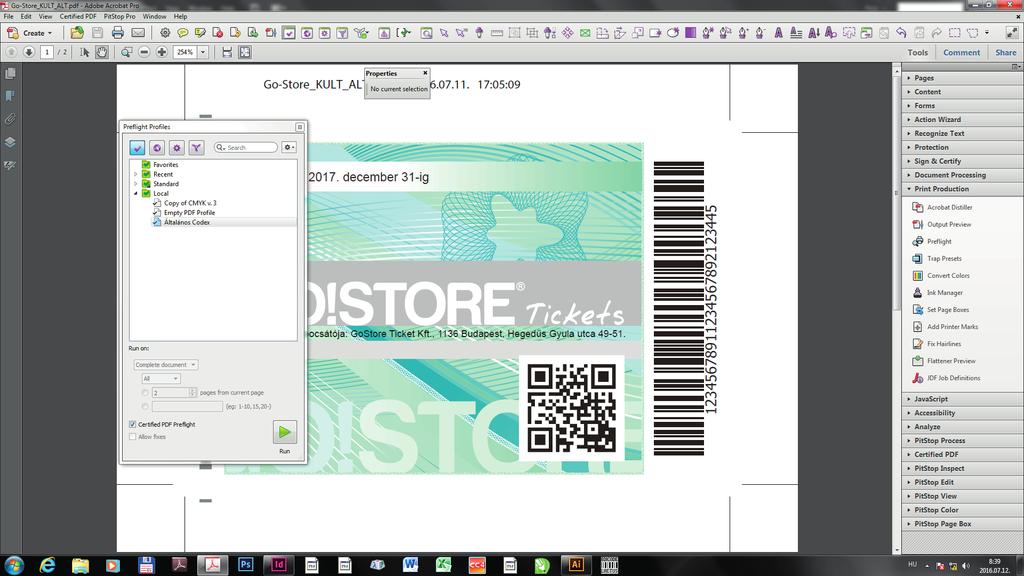Open JDF Job Definitions tool
The image size is (1024, 576).
(953, 377)
